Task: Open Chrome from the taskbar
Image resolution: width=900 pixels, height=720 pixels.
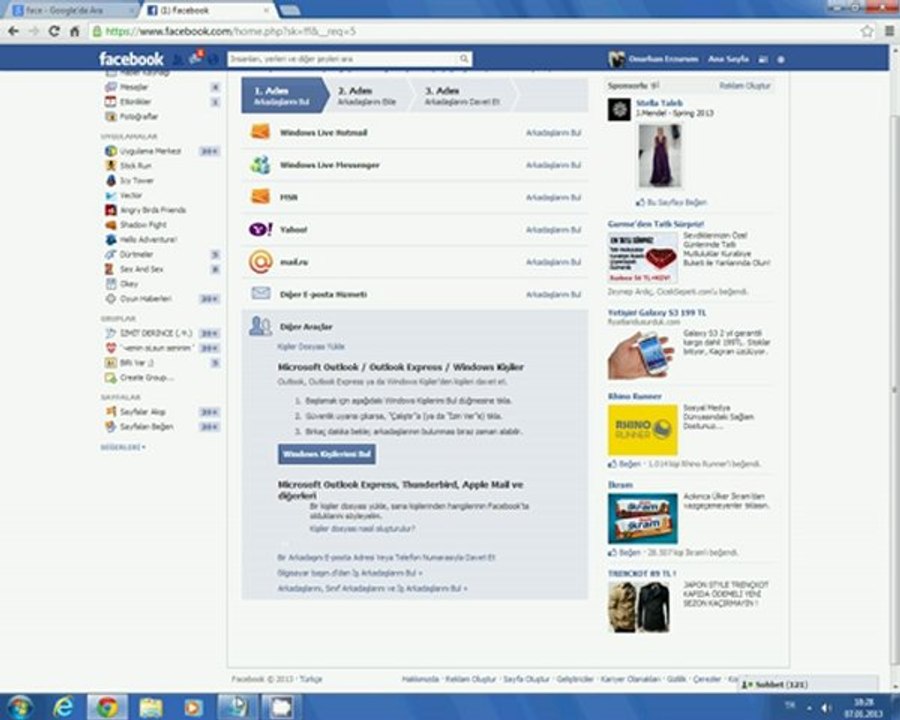Action: pos(107,707)
